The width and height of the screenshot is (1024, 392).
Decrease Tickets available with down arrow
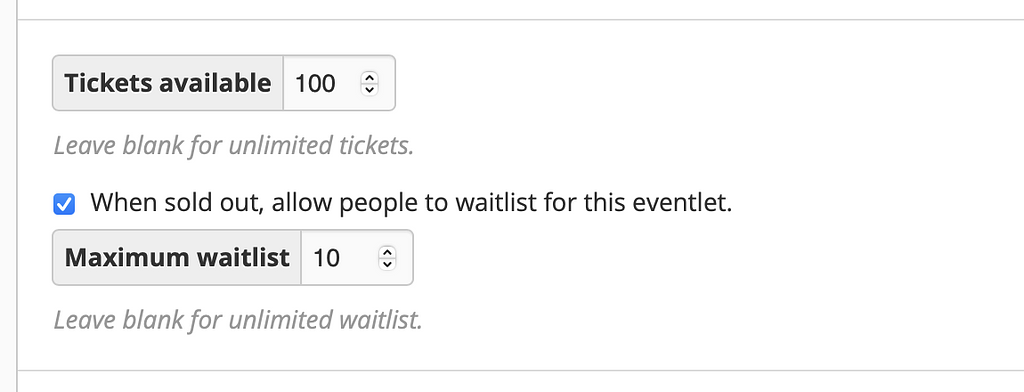coord(370,89)
